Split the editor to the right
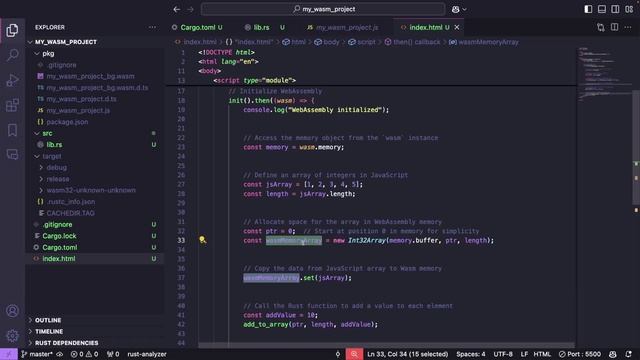The height and width of the screenshot is (360, 640). coord(614,27)
